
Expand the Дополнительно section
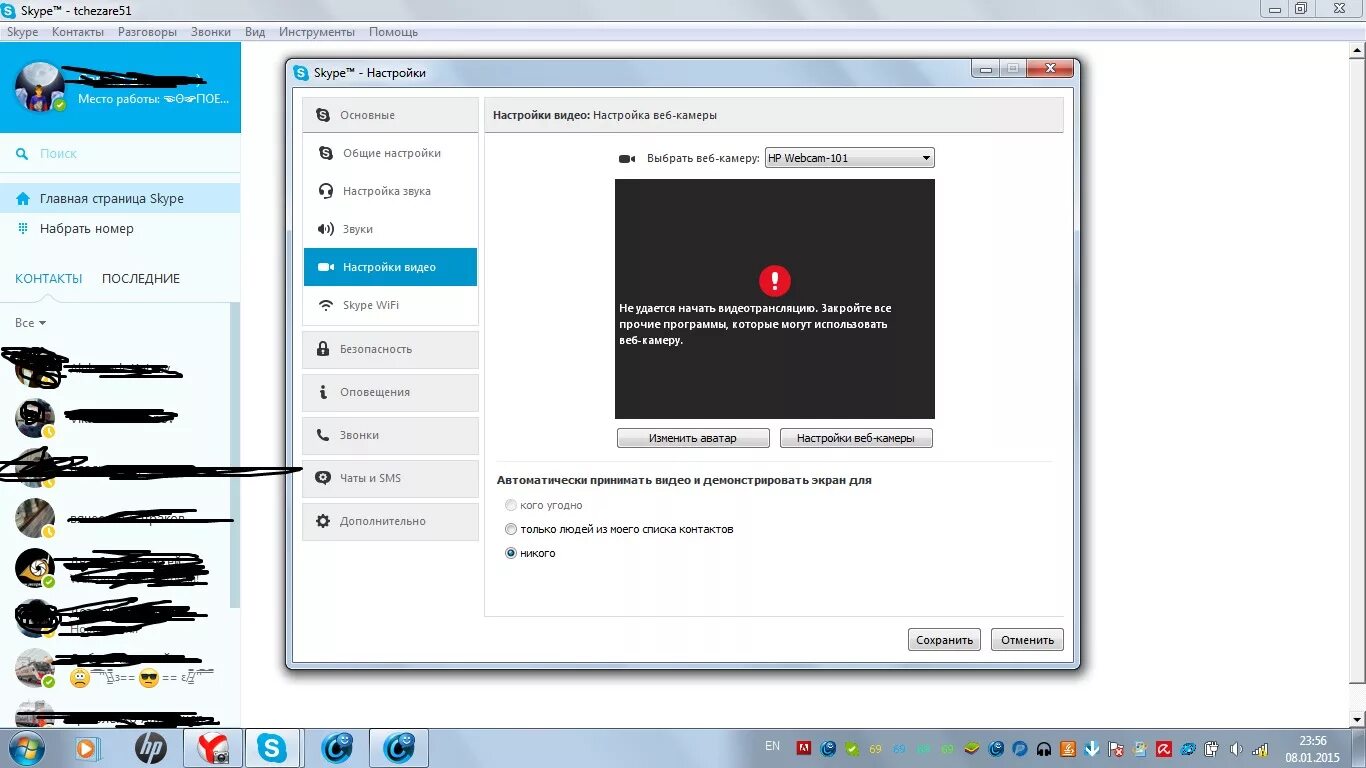(x=390, y=521)
